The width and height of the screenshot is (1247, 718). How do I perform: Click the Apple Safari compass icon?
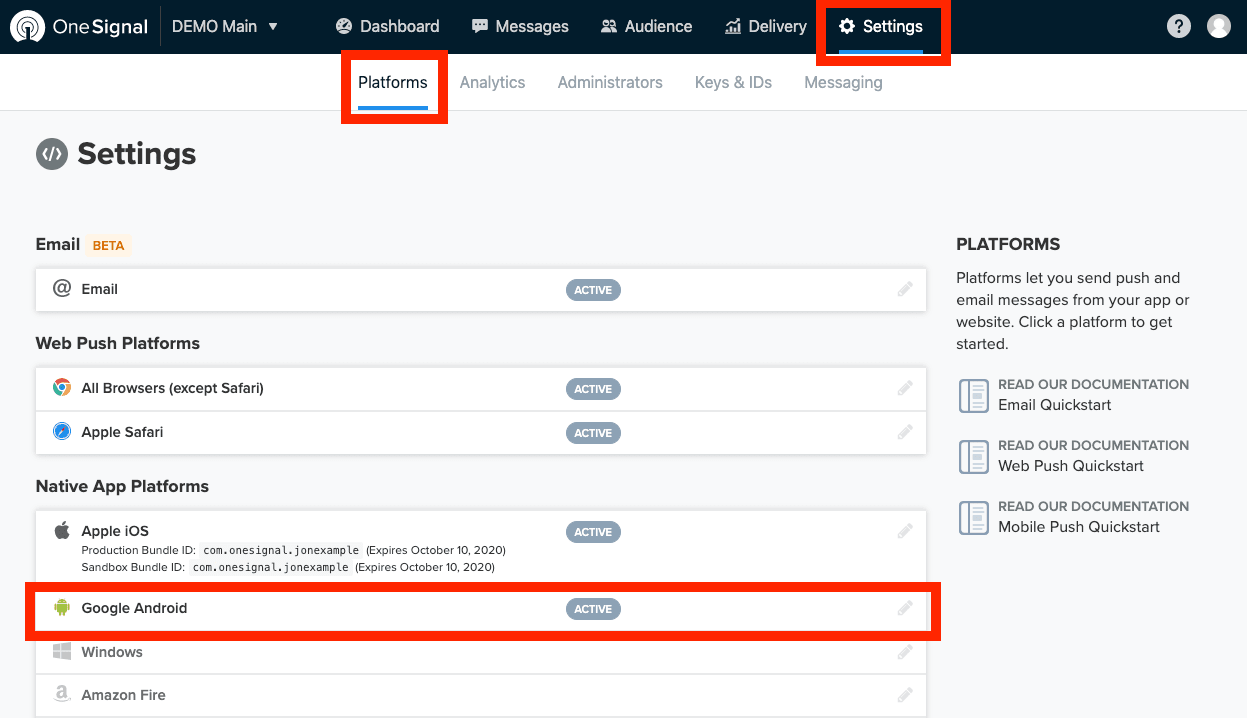click(x=62, y=431)
